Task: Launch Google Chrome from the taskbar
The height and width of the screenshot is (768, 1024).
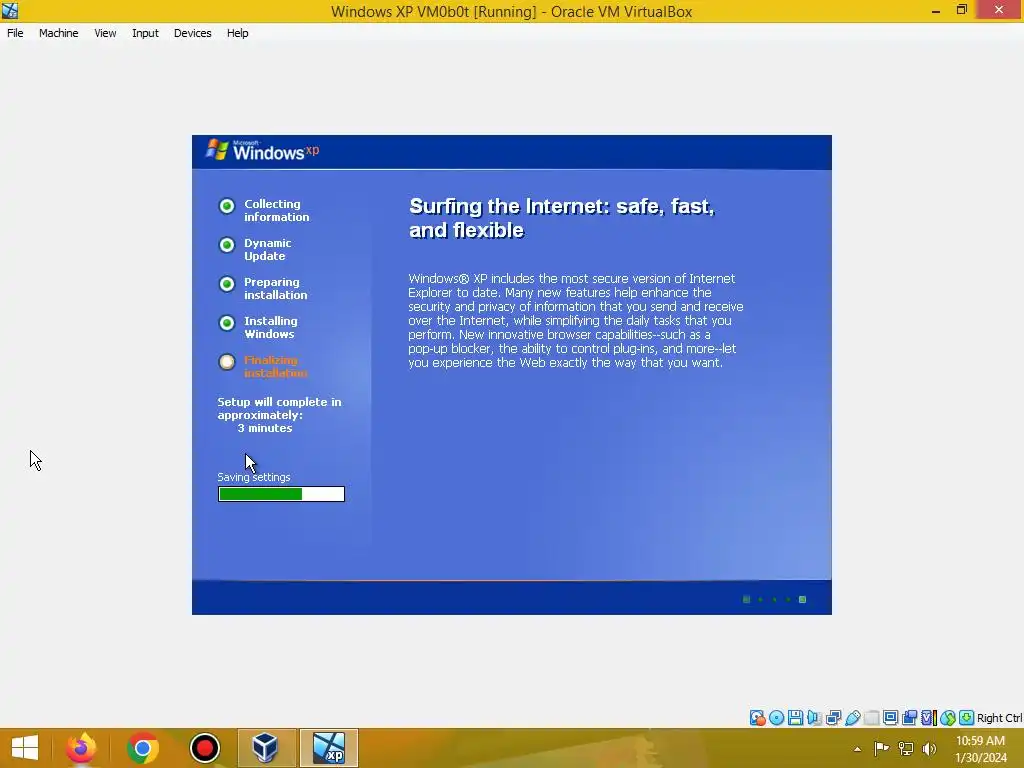Action: (x=143, y=748)
